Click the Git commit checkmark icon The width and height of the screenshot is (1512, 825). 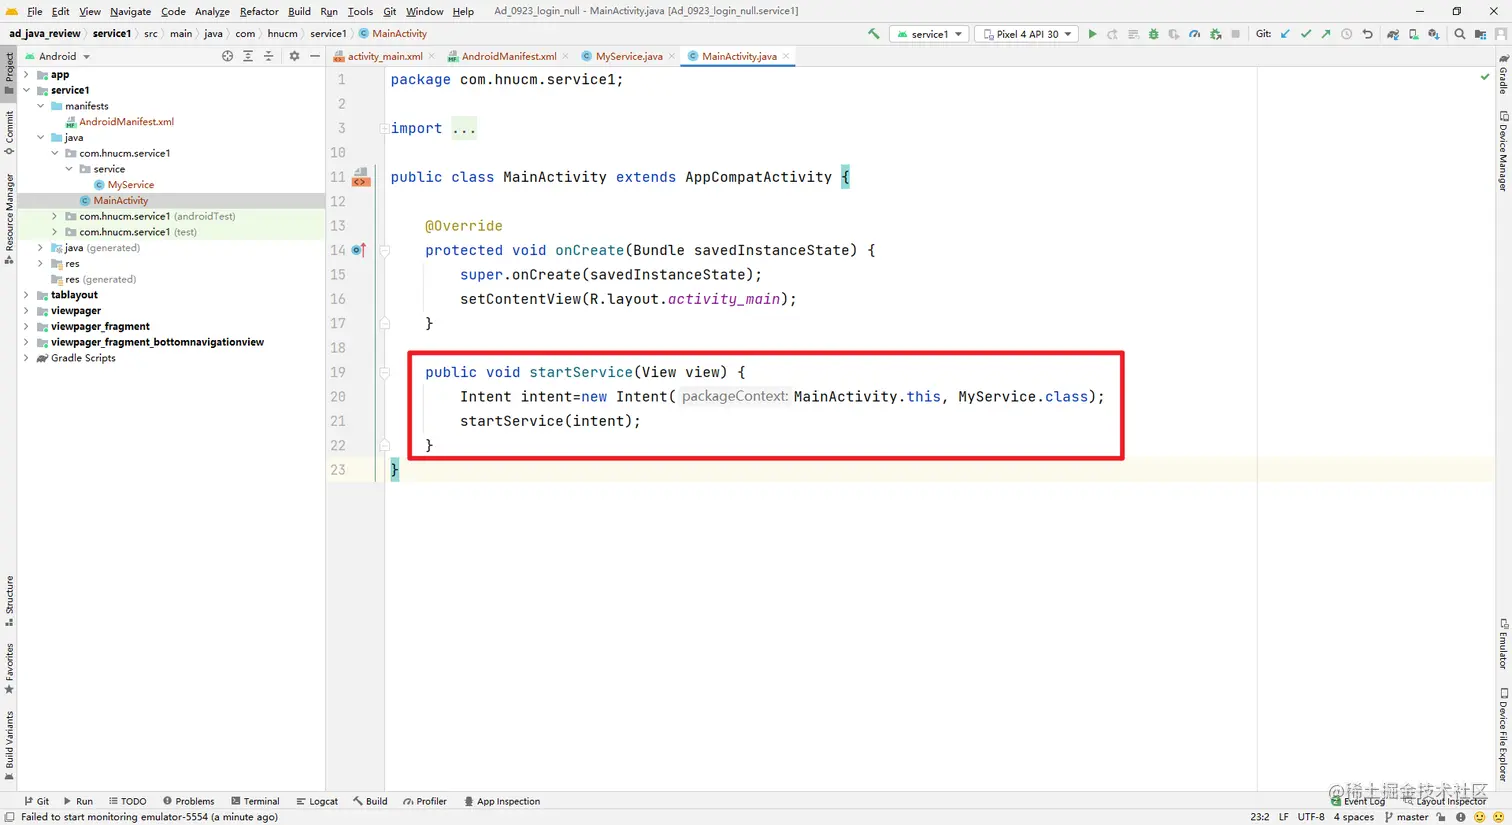[x=1306, y=34]
